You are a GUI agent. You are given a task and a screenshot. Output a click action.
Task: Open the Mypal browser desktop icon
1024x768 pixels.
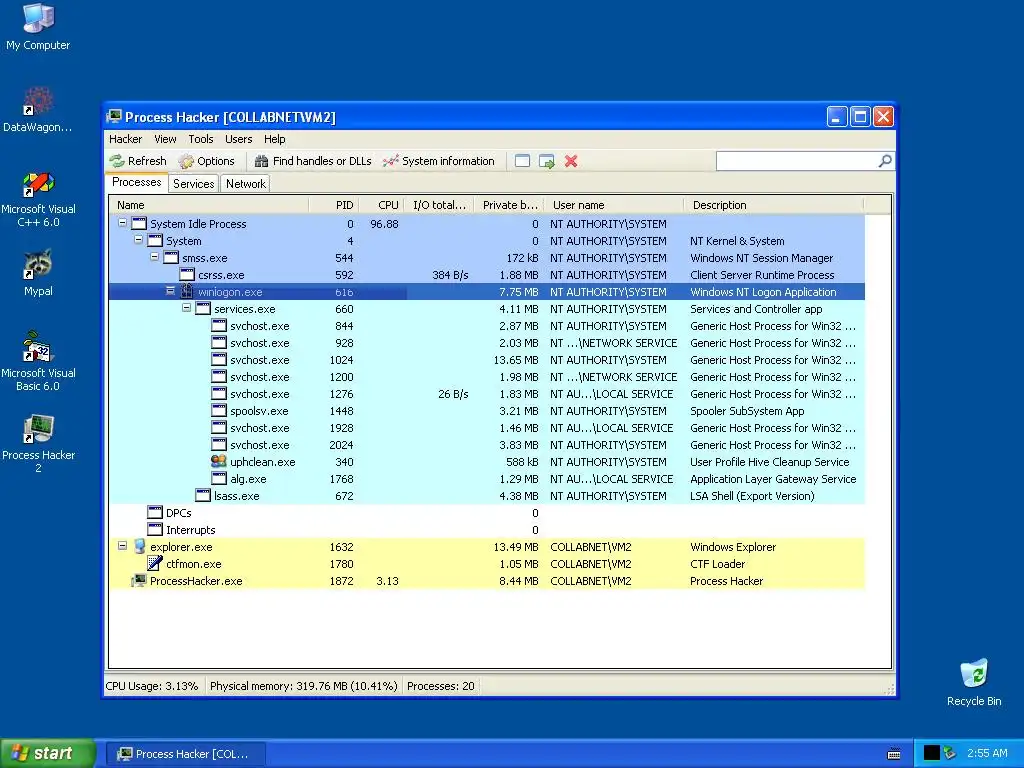pos(38,273)
